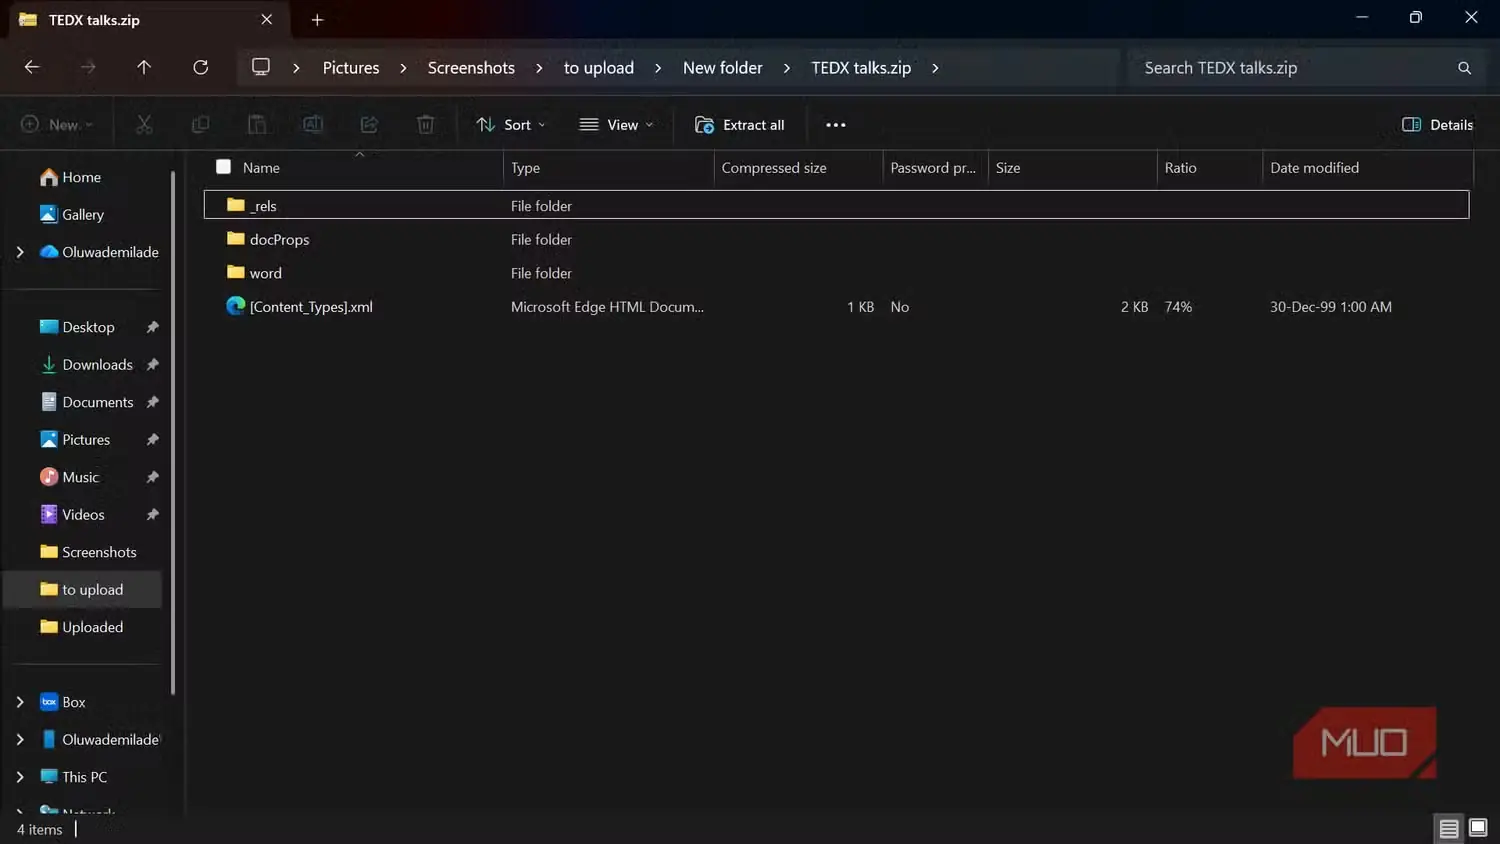1500x844 pixels.
Task: Select the docProps folder icon
Action: [236, 239]
